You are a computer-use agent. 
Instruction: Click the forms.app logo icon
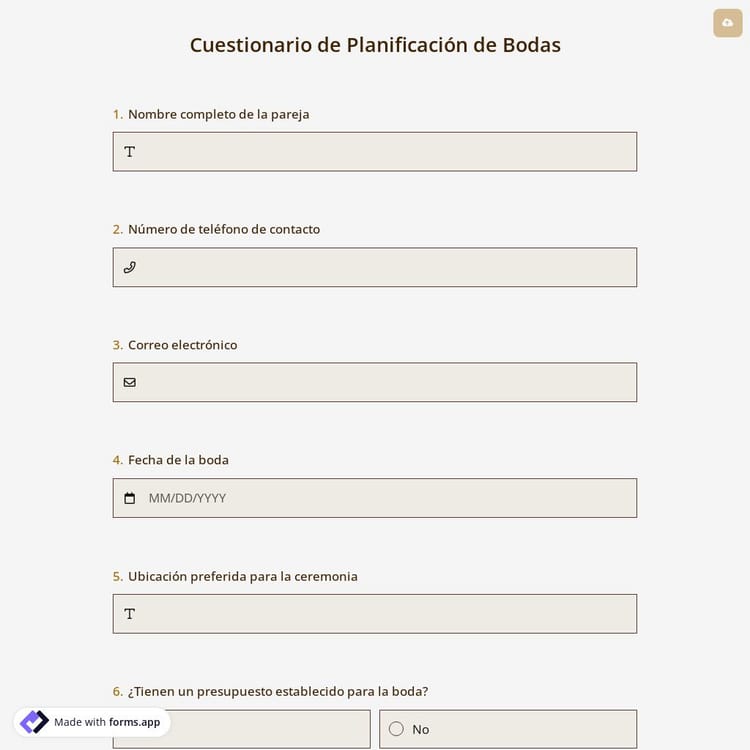34,722
